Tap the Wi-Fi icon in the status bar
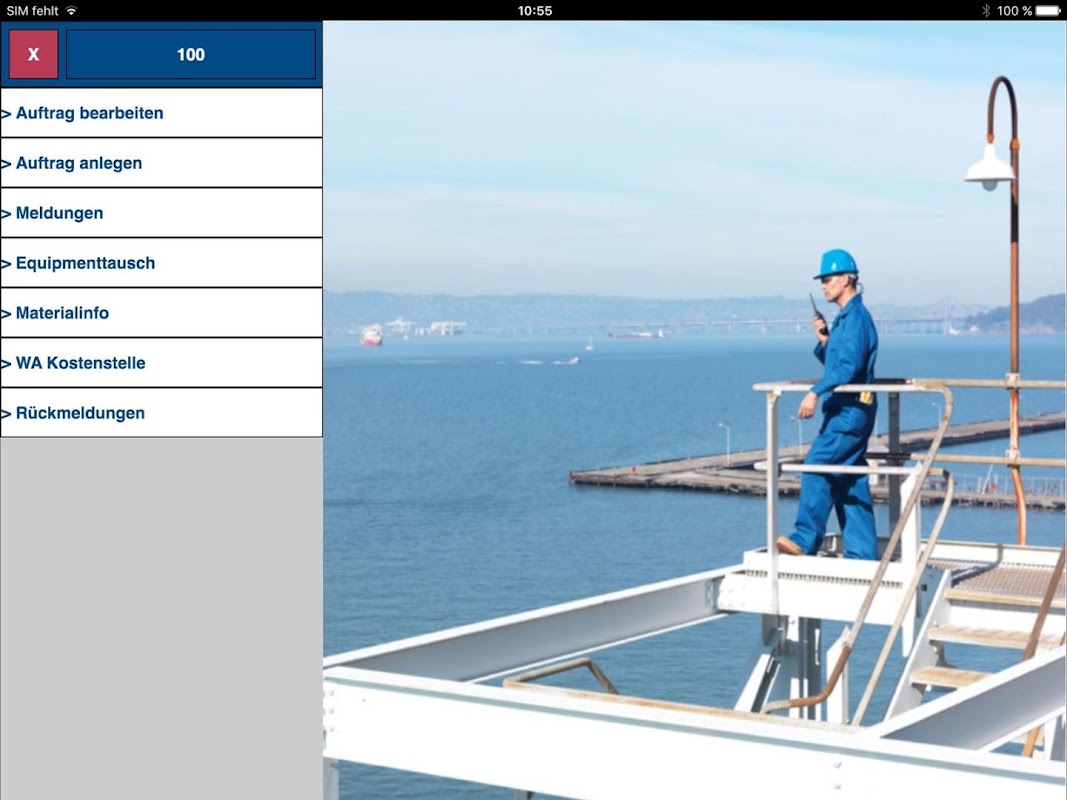 pos(71,10)
